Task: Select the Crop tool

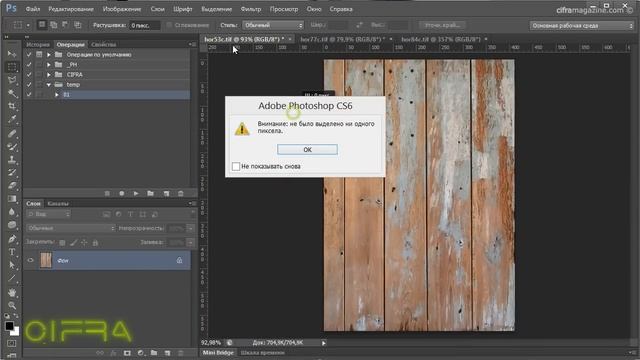Action: tap(12, 106)
